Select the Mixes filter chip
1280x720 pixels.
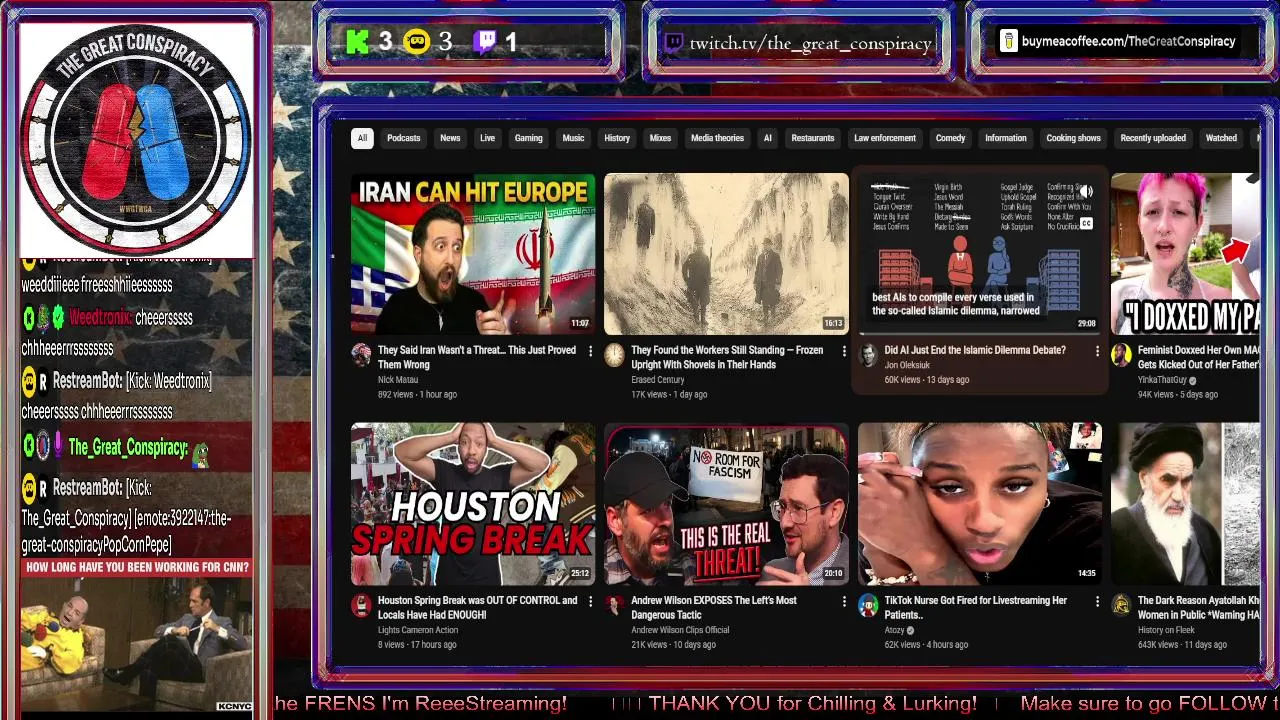click(x=660, y=138)
